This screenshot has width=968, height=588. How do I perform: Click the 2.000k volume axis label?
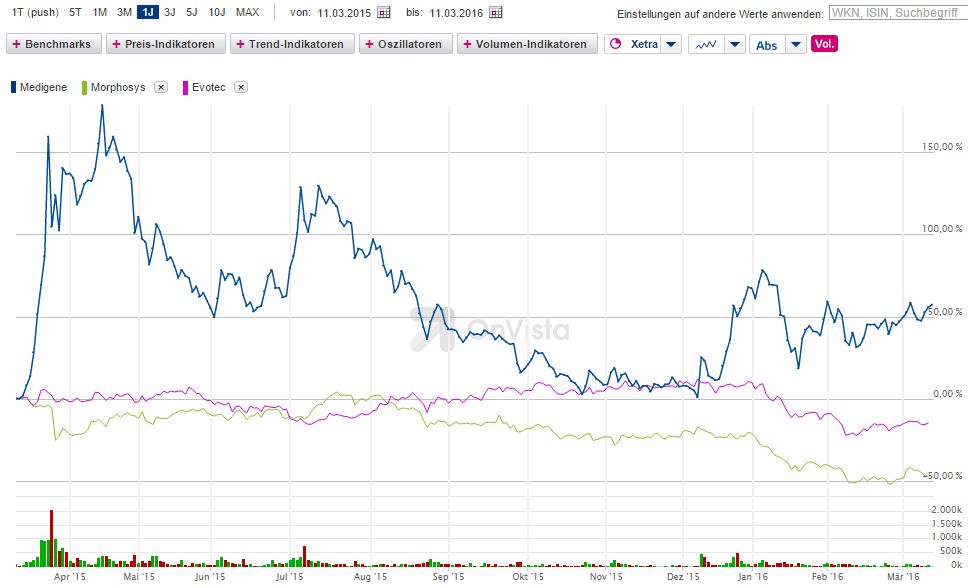947,510
